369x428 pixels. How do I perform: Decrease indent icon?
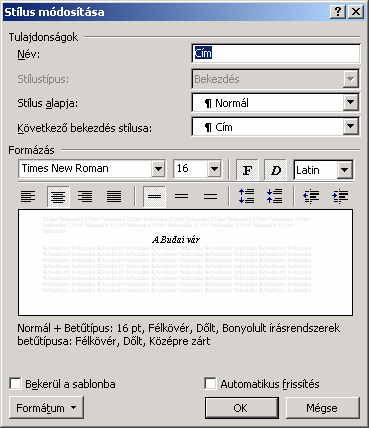coord(311,196)
